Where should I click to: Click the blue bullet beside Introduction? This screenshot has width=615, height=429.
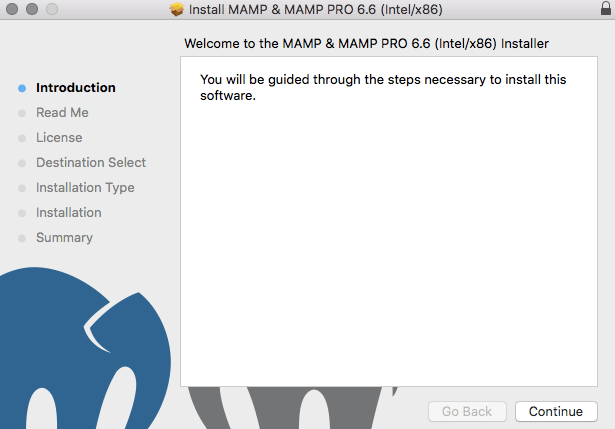click(22, 88)
